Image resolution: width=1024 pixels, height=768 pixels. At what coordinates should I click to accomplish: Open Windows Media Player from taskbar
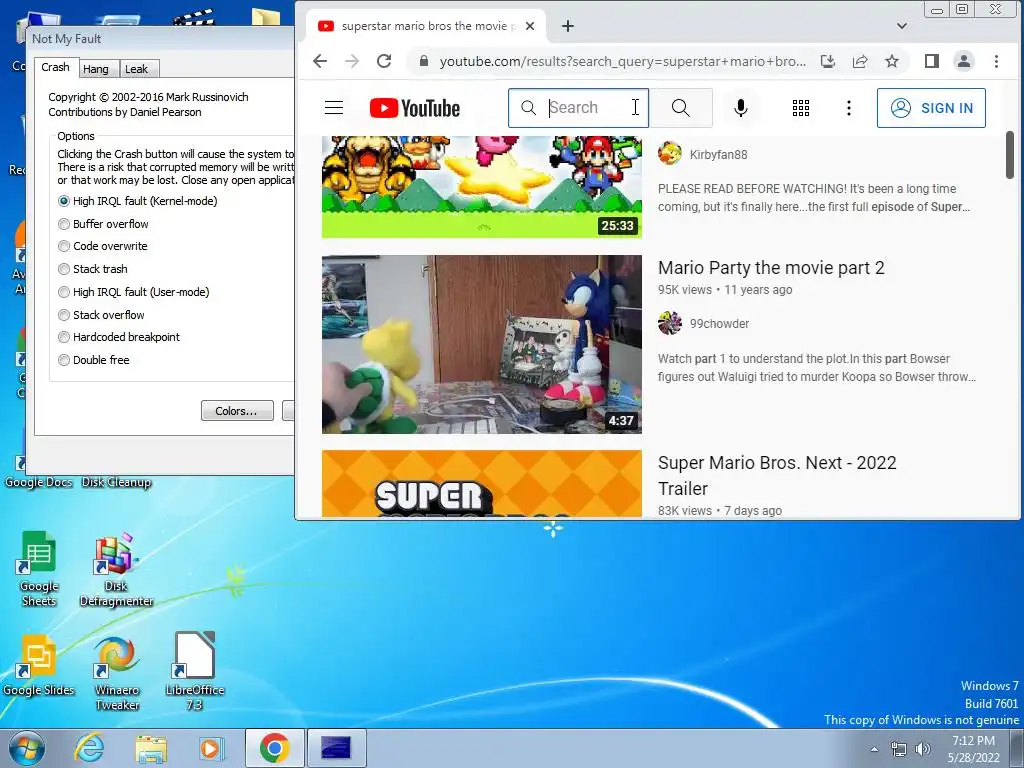tap(212, 748)
